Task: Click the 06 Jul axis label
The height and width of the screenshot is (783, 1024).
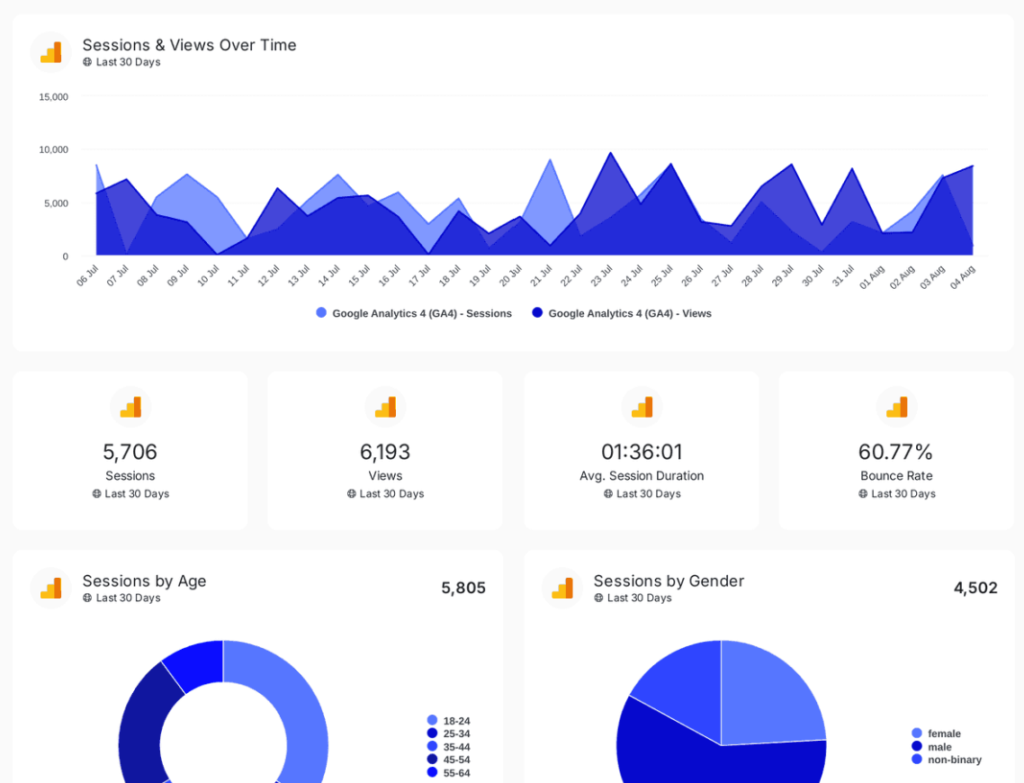Action: click(88, 276)
